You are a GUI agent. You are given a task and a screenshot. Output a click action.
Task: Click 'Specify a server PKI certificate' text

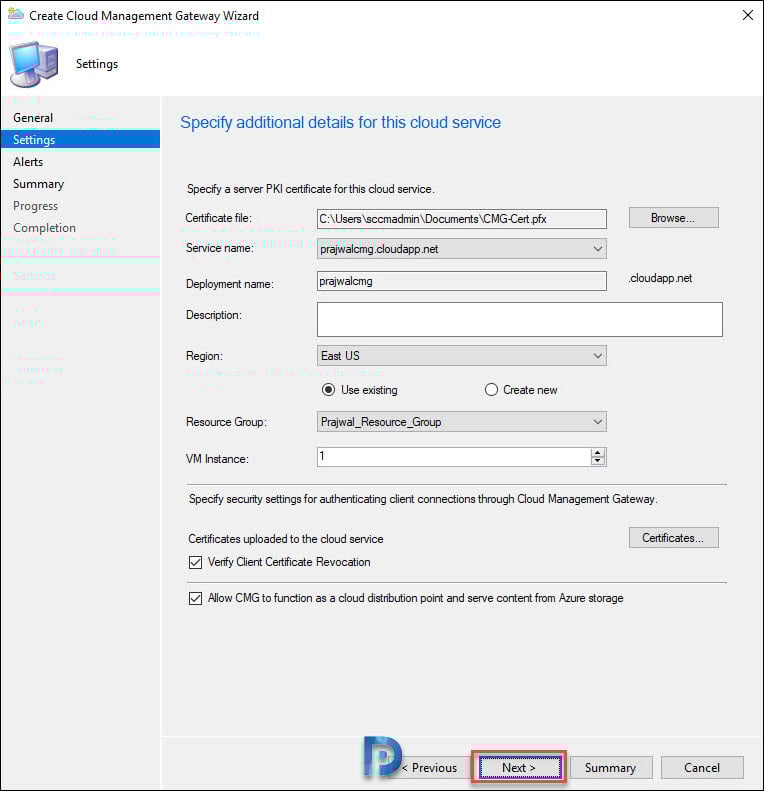(x=310, y=189)
